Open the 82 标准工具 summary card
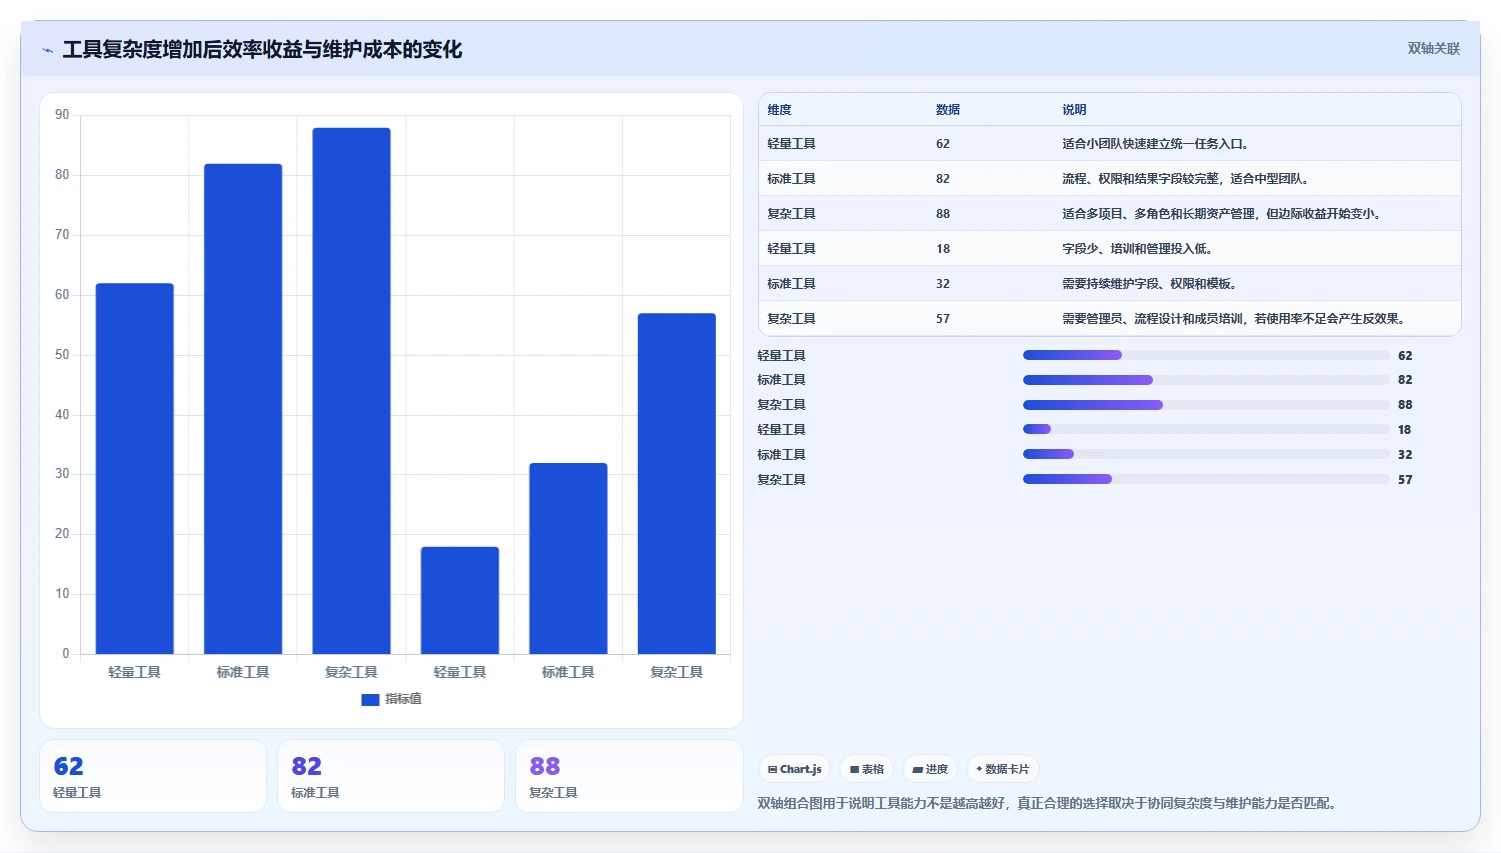 pyautogui.click(x=391, y=776)
